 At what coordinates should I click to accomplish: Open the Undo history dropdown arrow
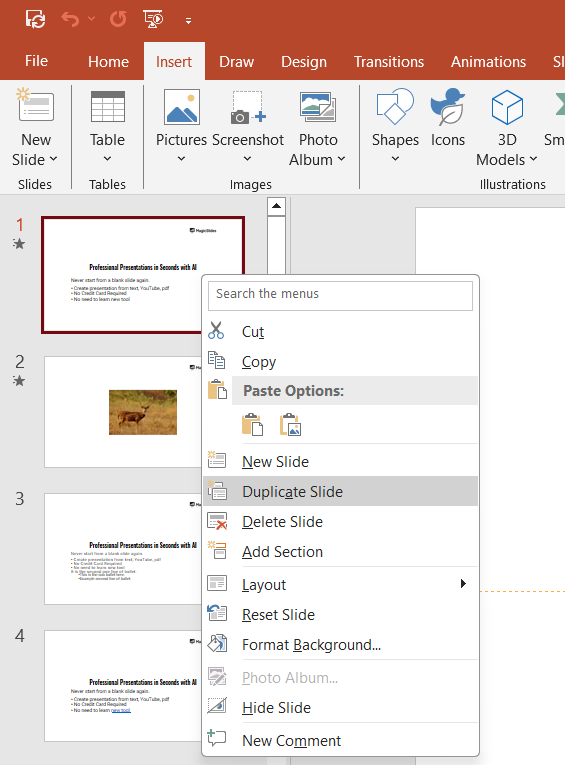pyautogui.click(x=91, y=19)
